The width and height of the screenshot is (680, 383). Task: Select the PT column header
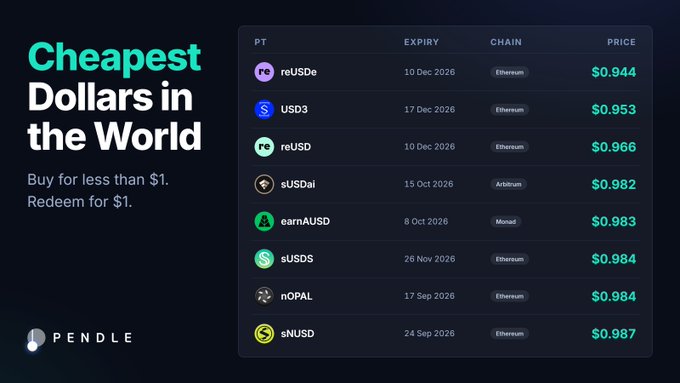[x=260, y=42]
